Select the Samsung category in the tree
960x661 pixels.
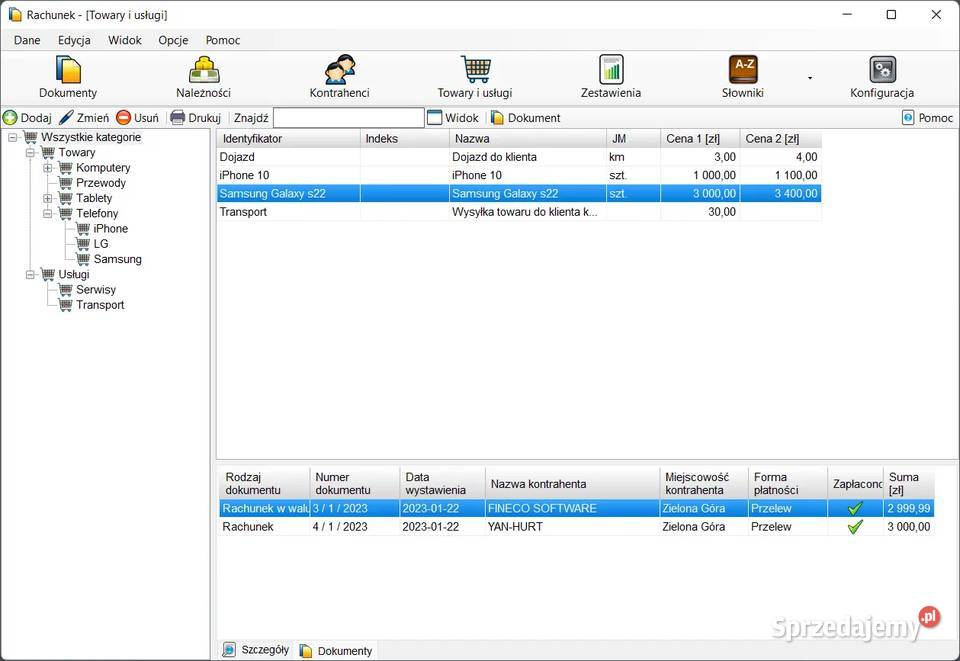tap(117, 259)
